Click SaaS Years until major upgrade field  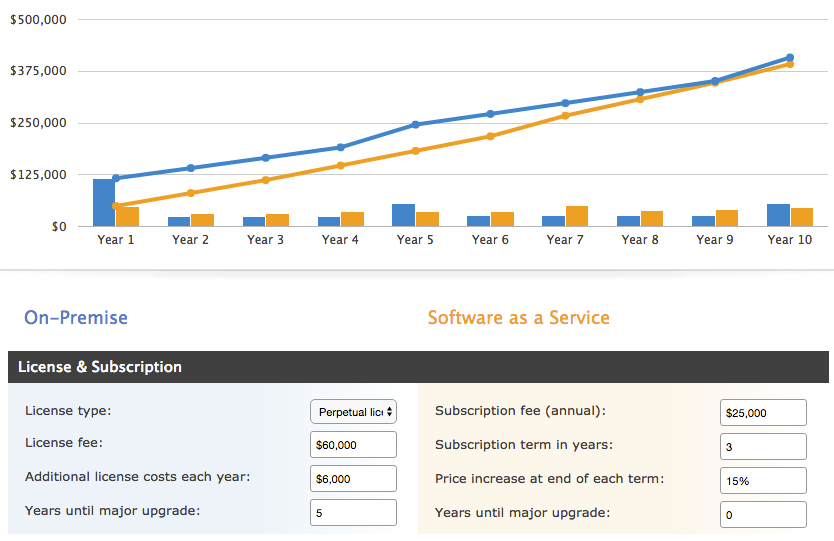pos(762,514)
